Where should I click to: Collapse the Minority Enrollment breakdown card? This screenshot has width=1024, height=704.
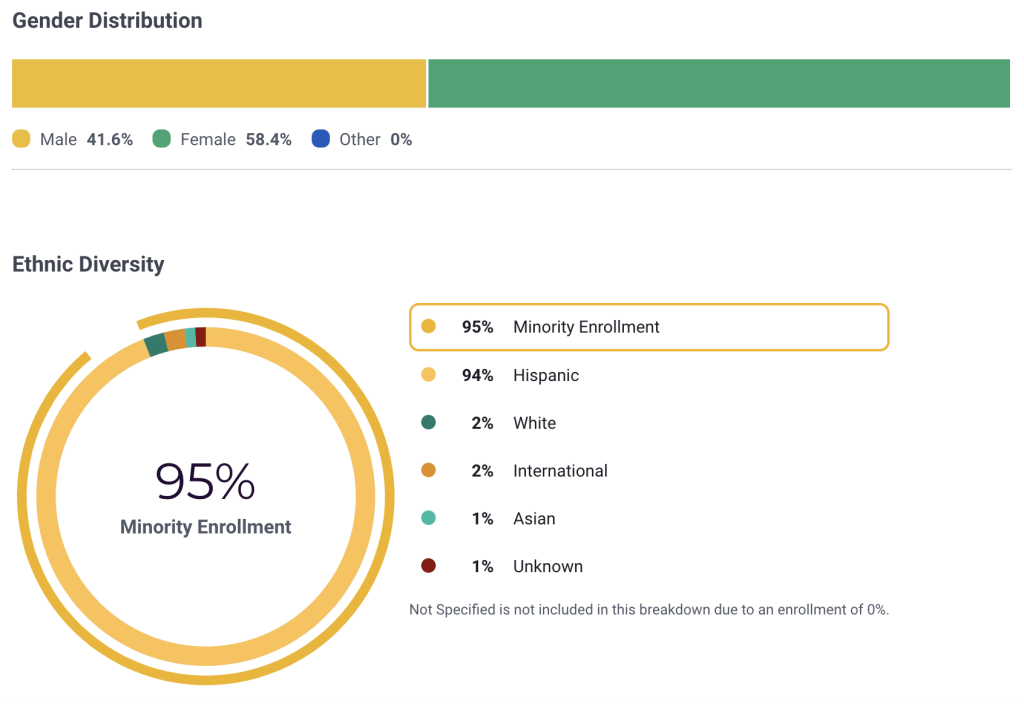649,327
